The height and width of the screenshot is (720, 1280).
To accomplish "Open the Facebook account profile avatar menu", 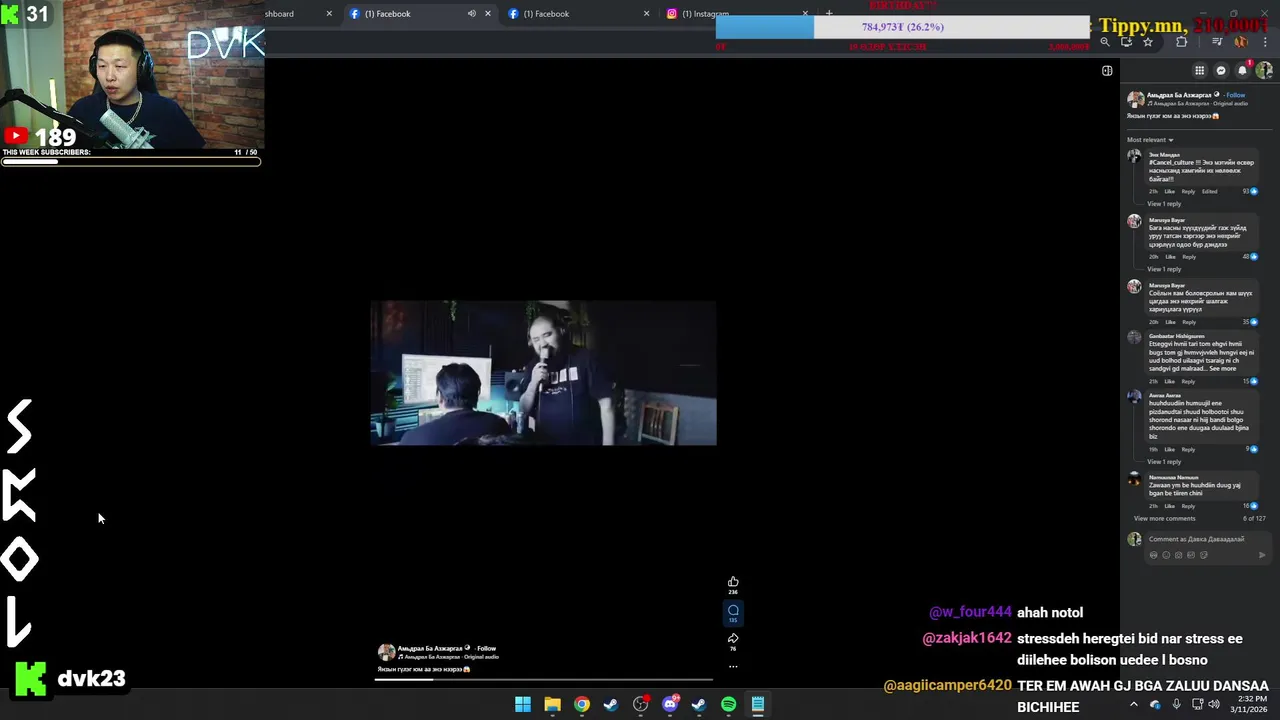I will pos(1265,70).
